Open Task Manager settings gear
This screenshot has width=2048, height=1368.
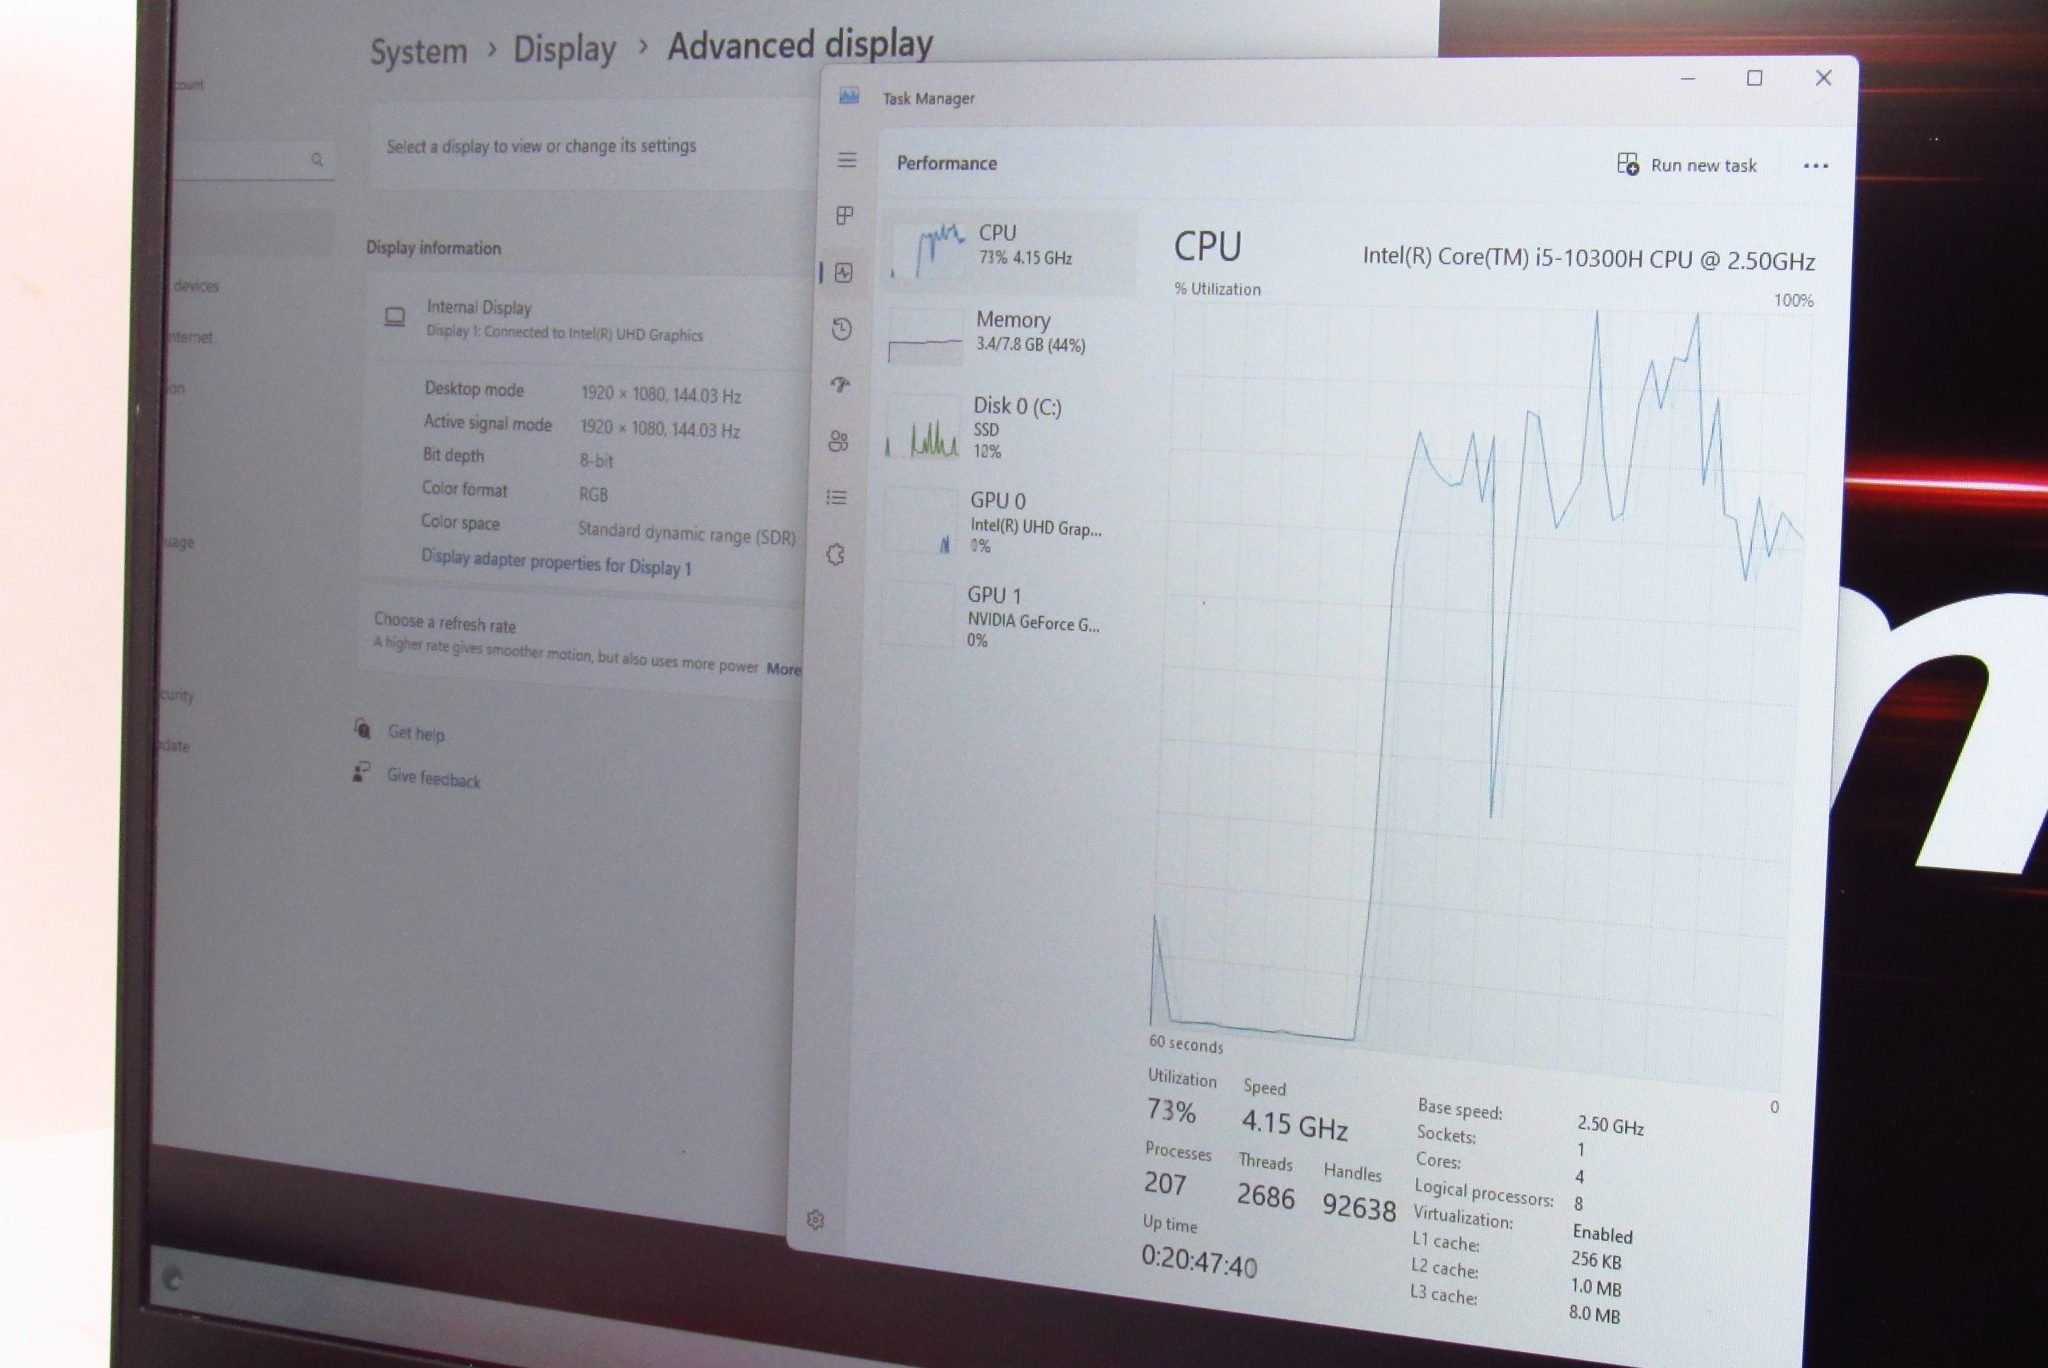pos(816,1219)
